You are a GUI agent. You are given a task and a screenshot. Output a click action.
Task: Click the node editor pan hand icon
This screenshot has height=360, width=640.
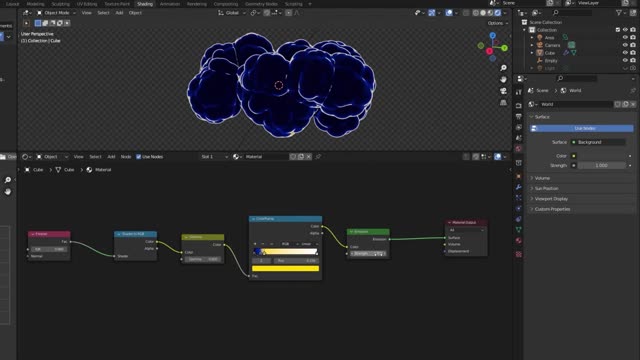[8, 191]
